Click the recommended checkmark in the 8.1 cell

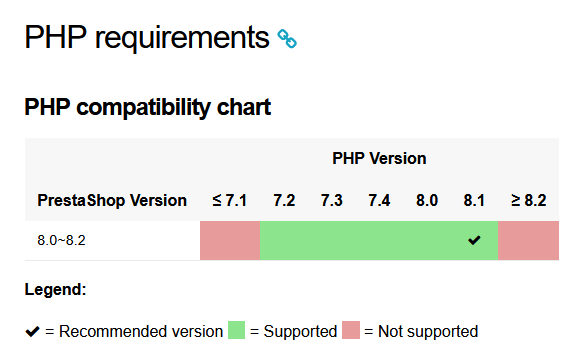(474, 240)
